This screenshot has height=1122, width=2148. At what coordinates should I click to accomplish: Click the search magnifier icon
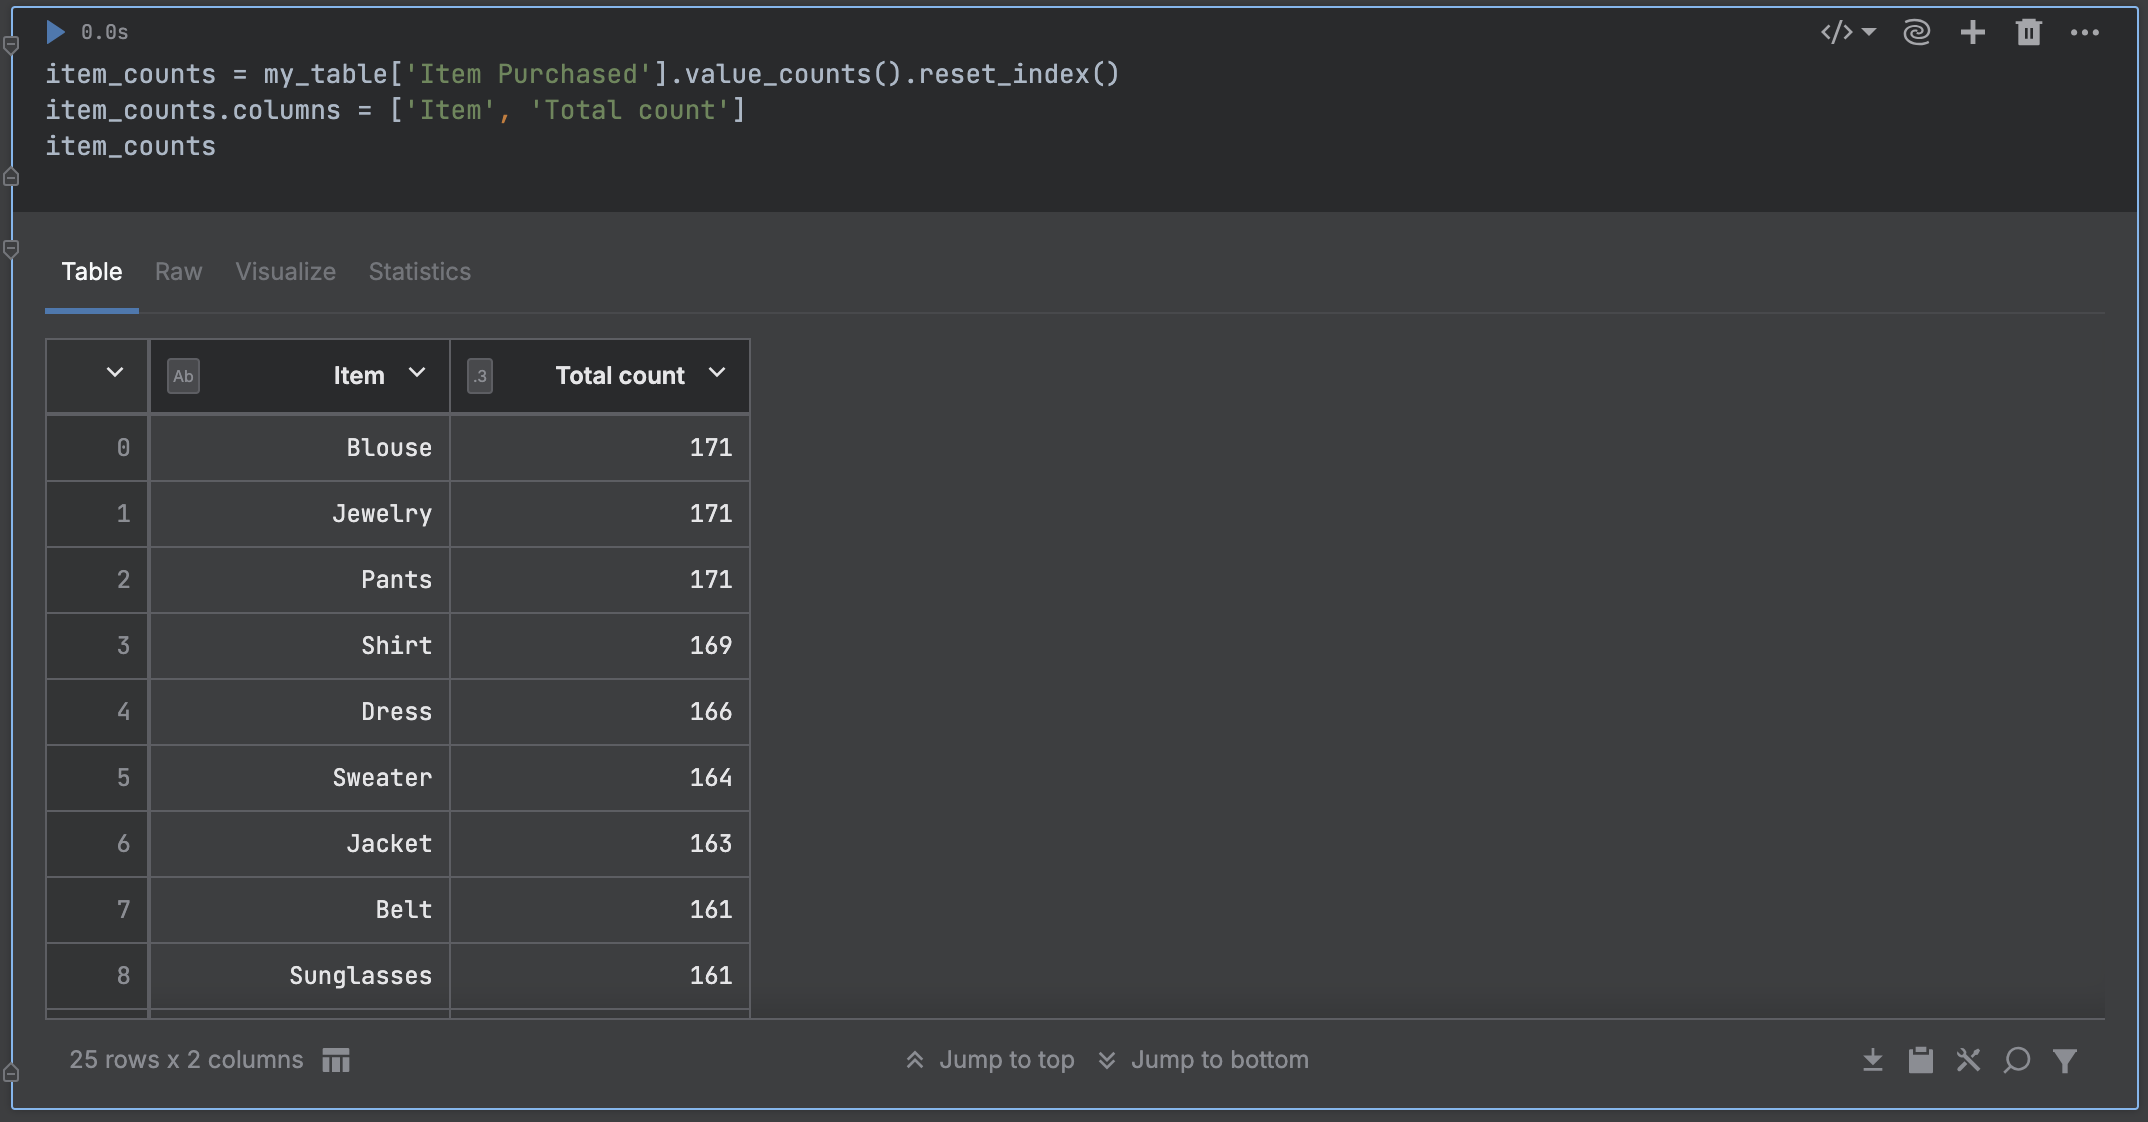click(x=2016, y=1060)
